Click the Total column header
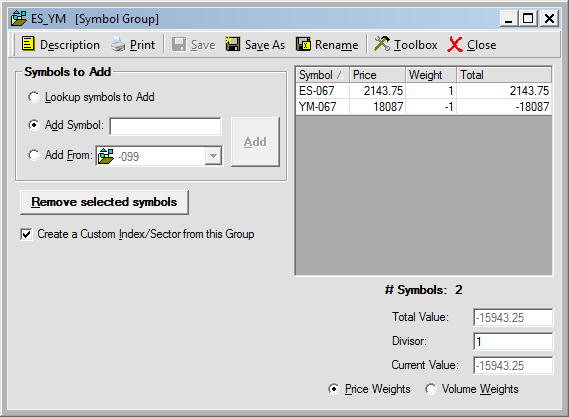 click(x=504, y=75)
